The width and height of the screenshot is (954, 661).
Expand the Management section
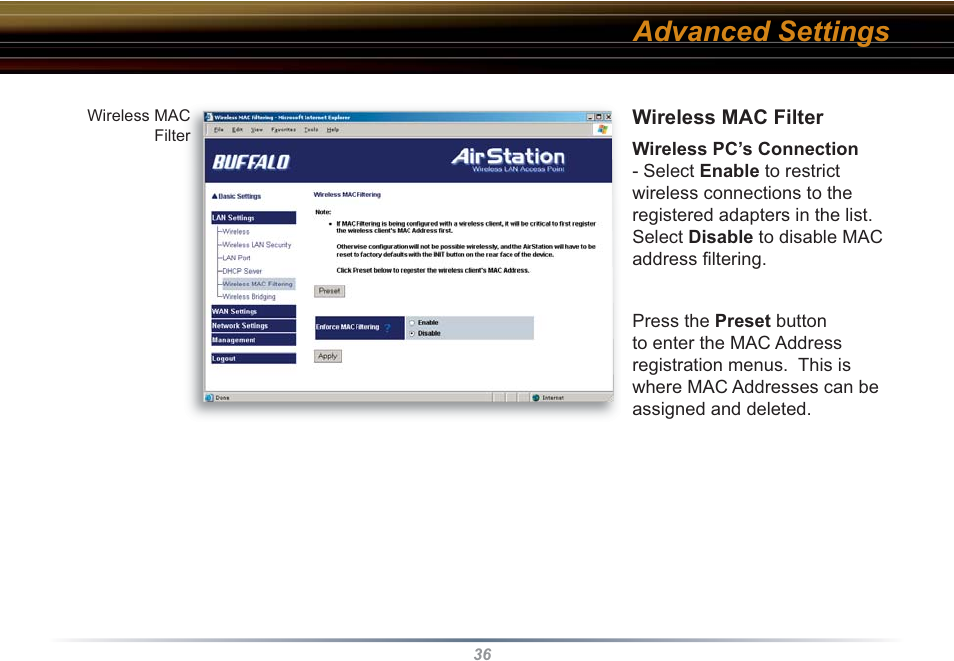point(252,340)
